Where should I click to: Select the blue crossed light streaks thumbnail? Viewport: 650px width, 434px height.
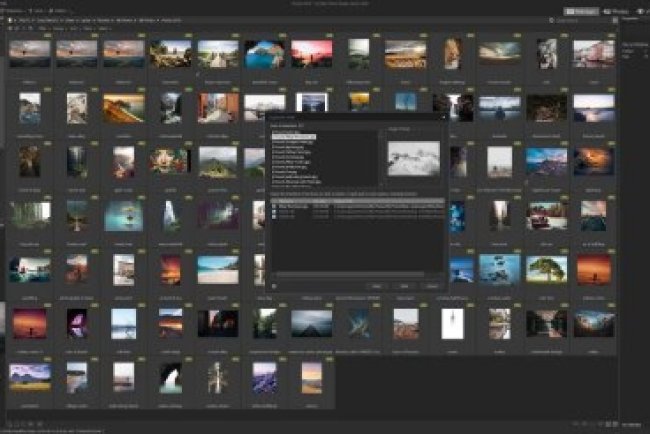[x=359, y=323]
